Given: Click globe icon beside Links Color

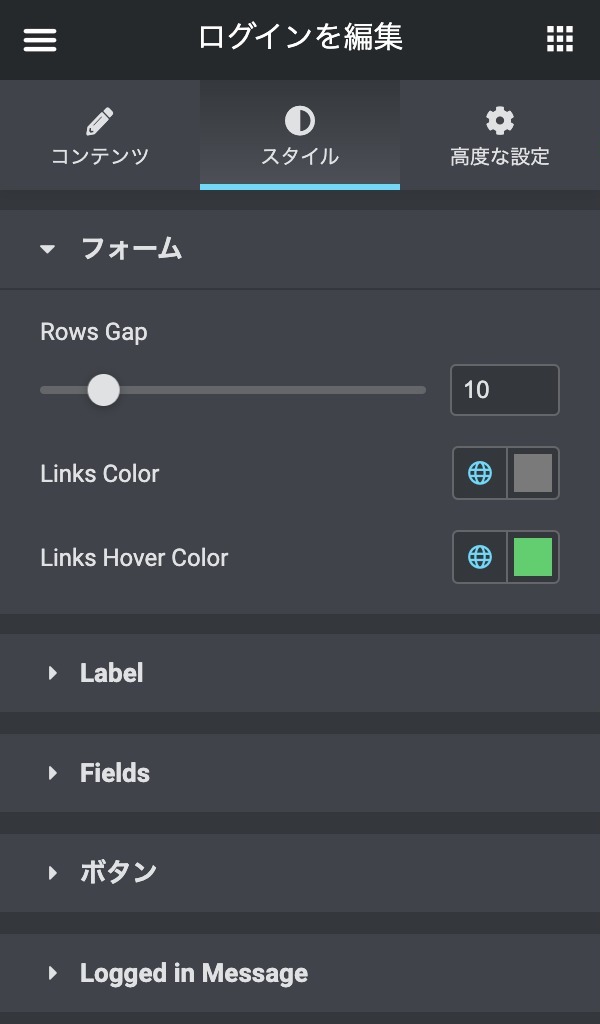Looking at the screenshot, I should tap(480, 473).
